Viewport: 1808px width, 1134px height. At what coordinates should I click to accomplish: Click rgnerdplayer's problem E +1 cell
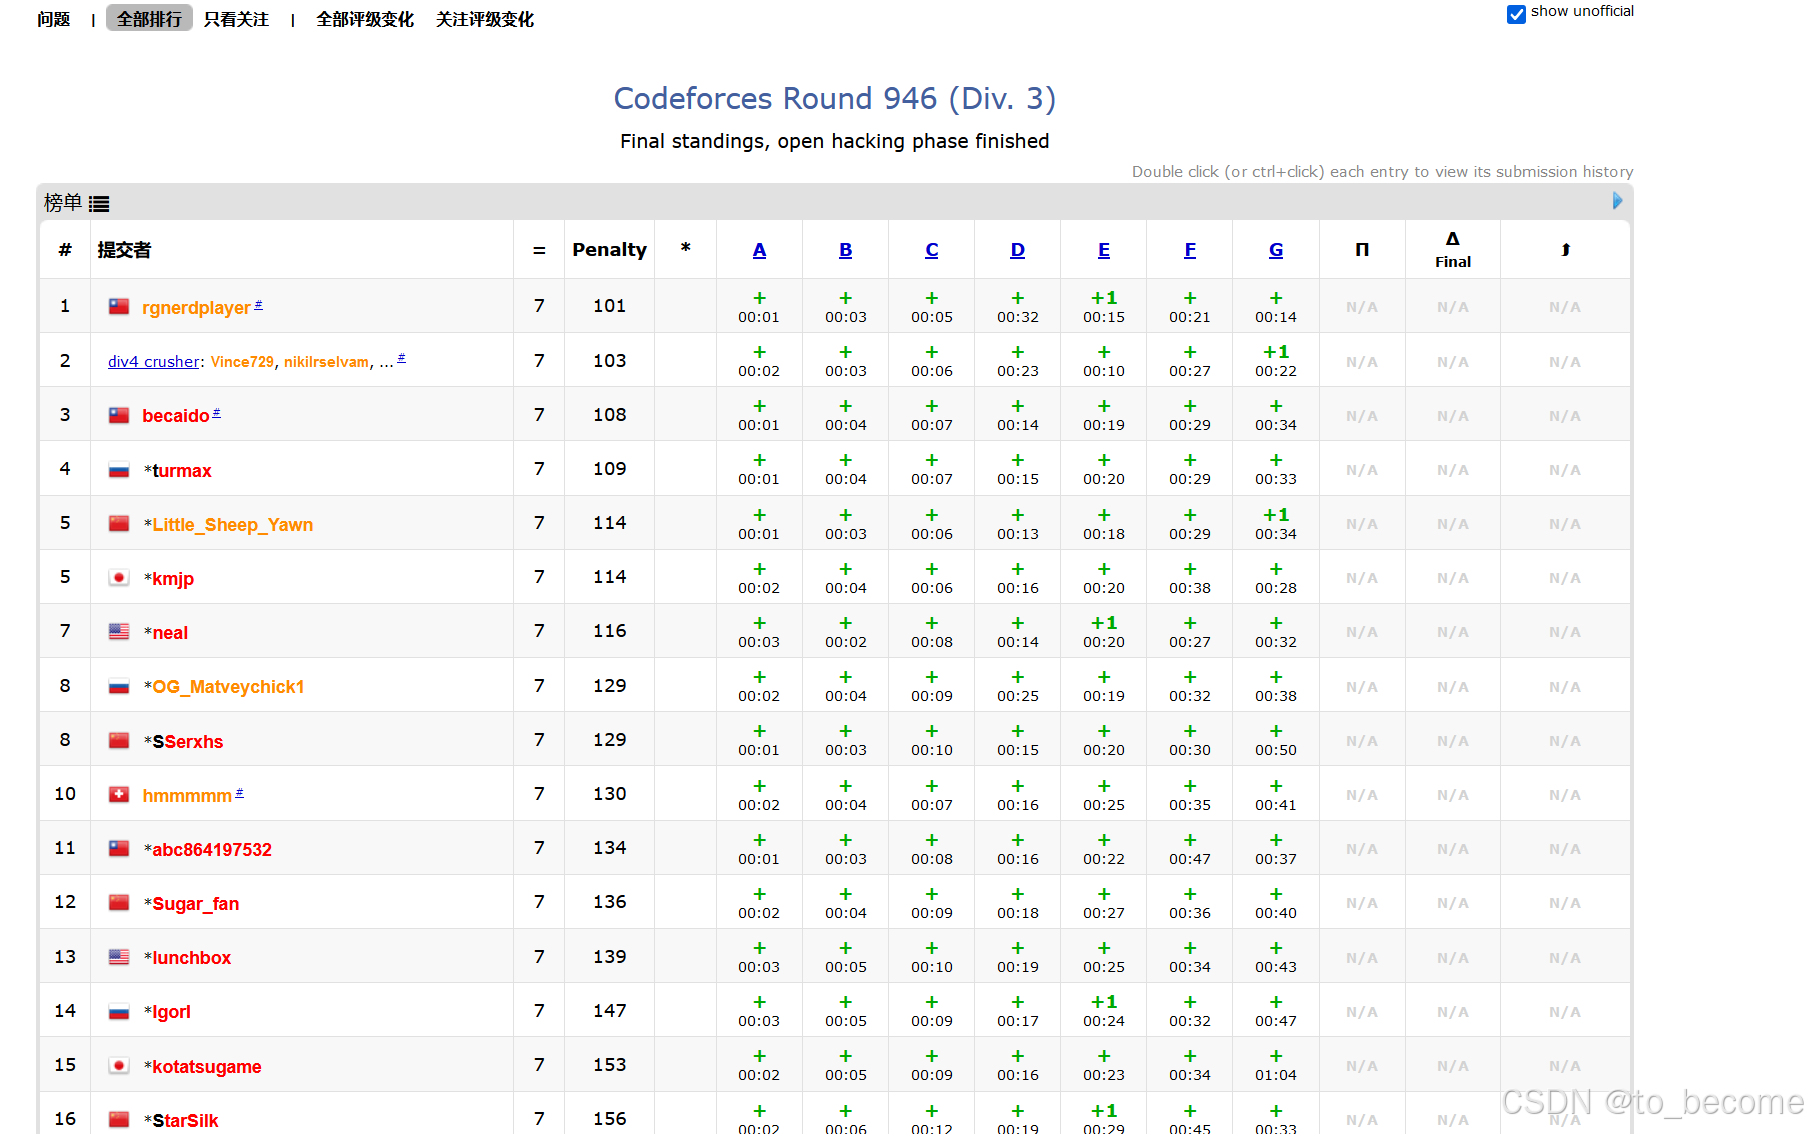point(1104,306)
